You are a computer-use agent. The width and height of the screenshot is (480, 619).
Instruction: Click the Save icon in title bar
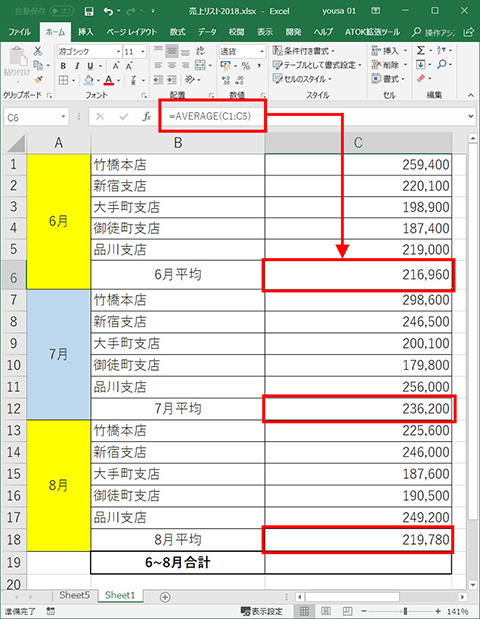click(x=89, y=11)
